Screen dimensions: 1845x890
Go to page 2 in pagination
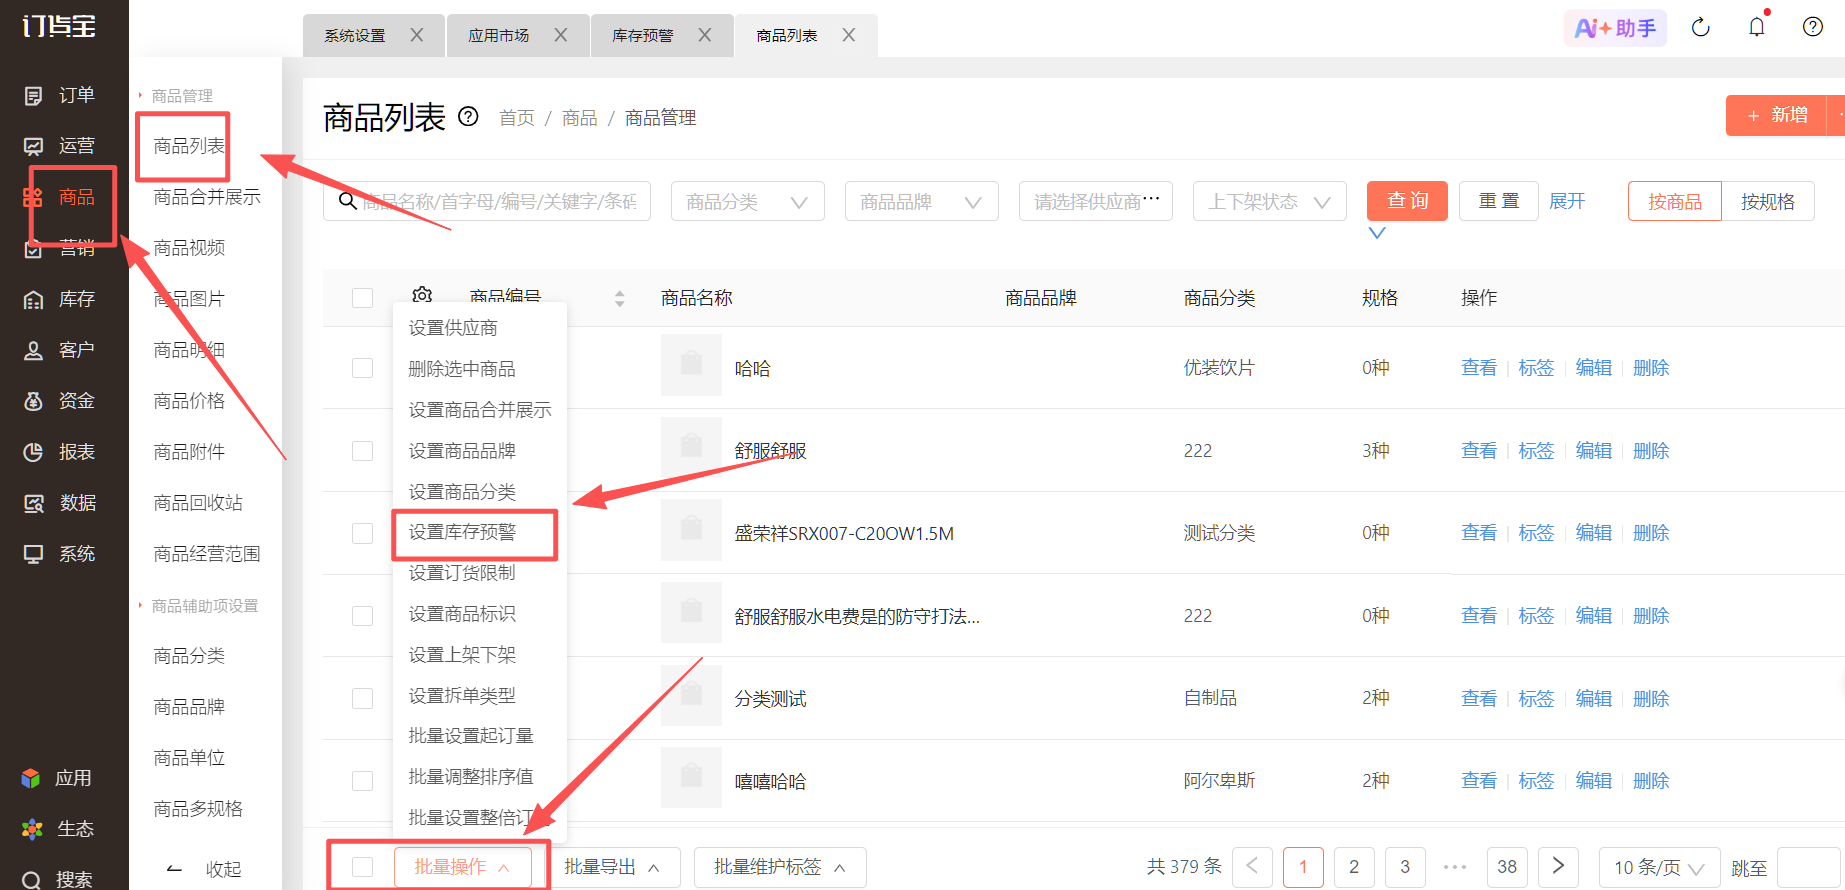(1354, 867)
